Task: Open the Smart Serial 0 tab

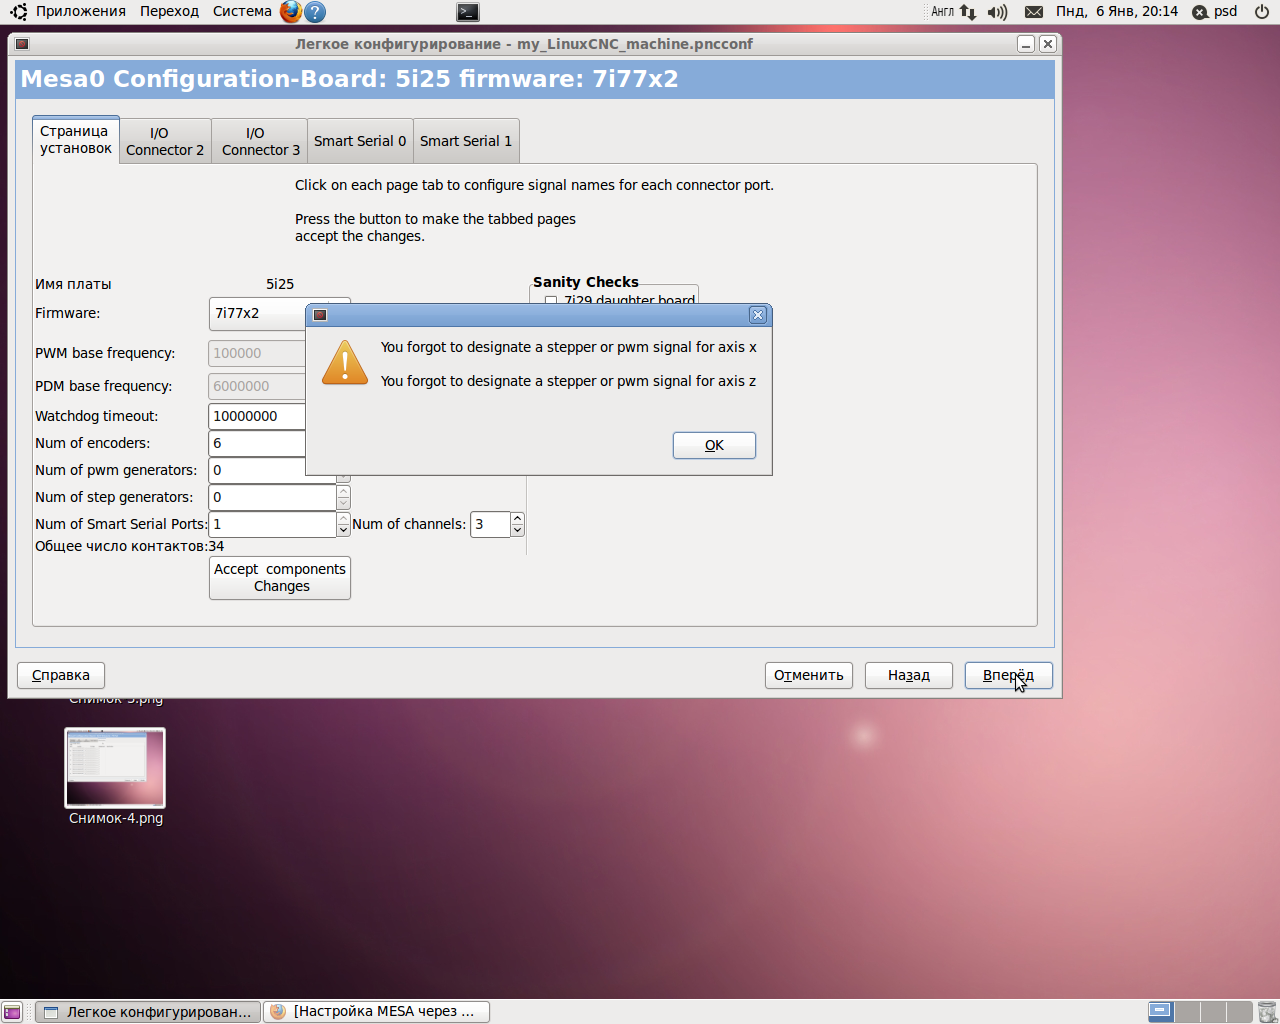Action: 360,141
